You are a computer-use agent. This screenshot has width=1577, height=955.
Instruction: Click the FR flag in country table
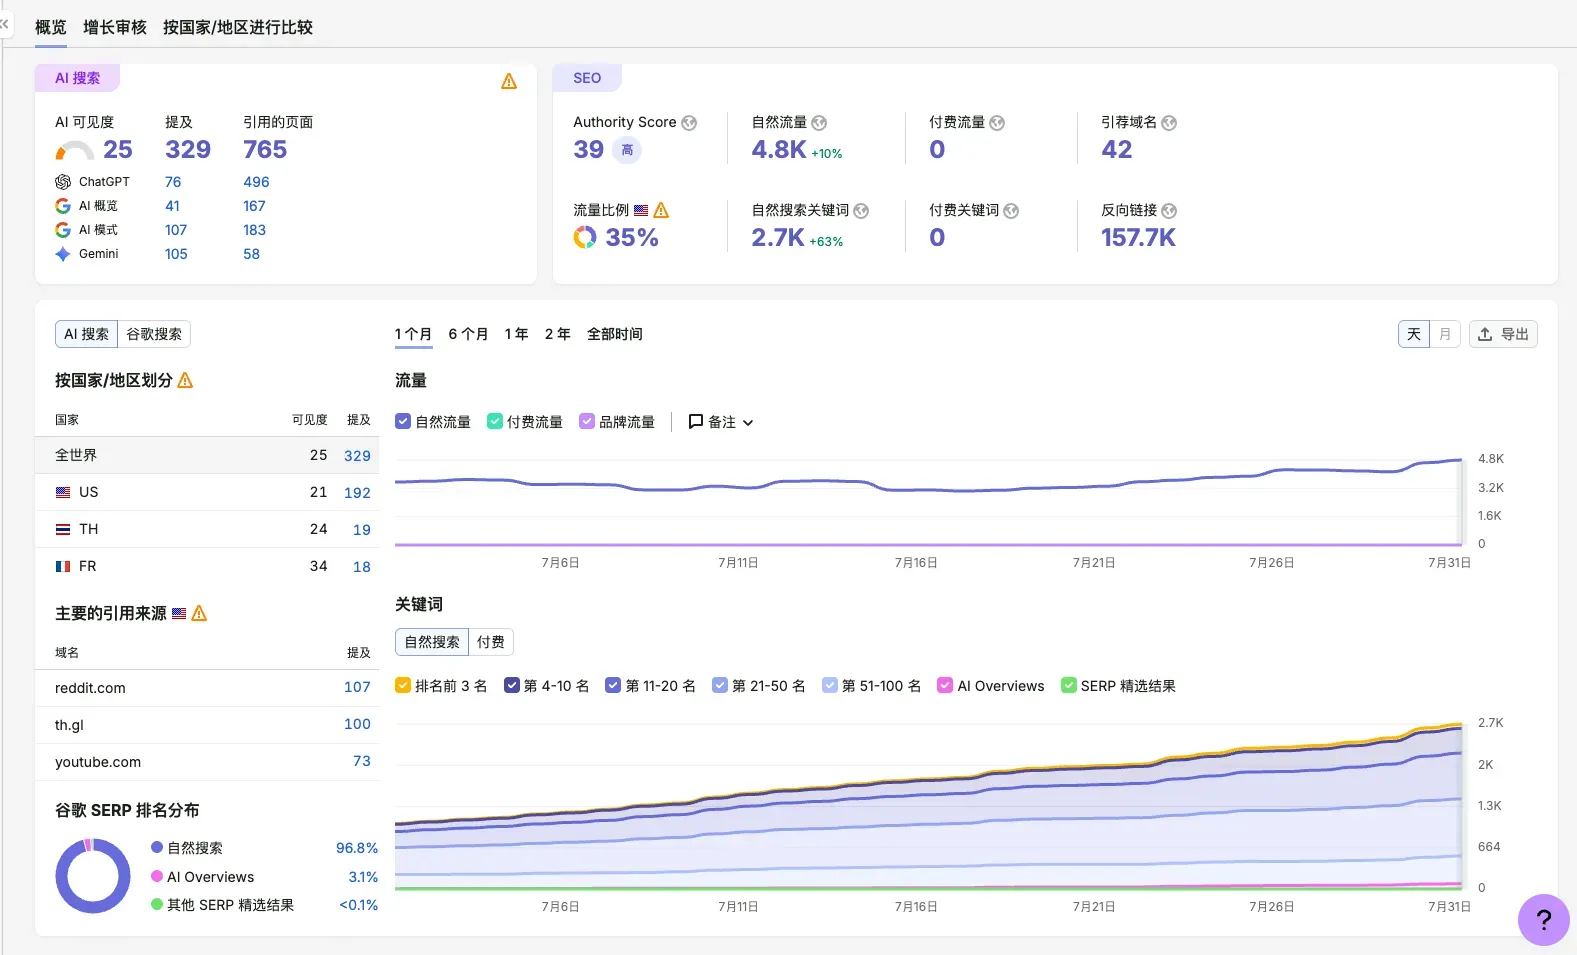click(x=63, y=566)
